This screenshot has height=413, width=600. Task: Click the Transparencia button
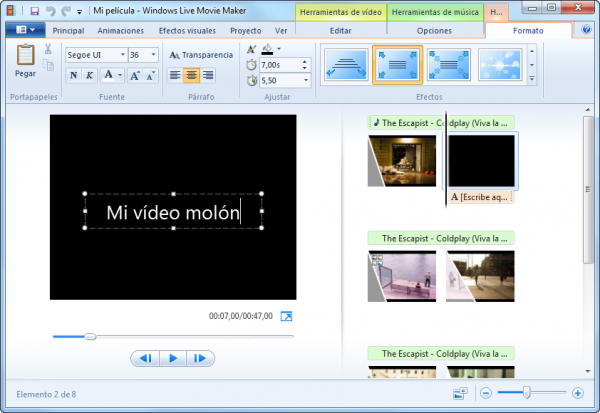[x=201, y=55]
